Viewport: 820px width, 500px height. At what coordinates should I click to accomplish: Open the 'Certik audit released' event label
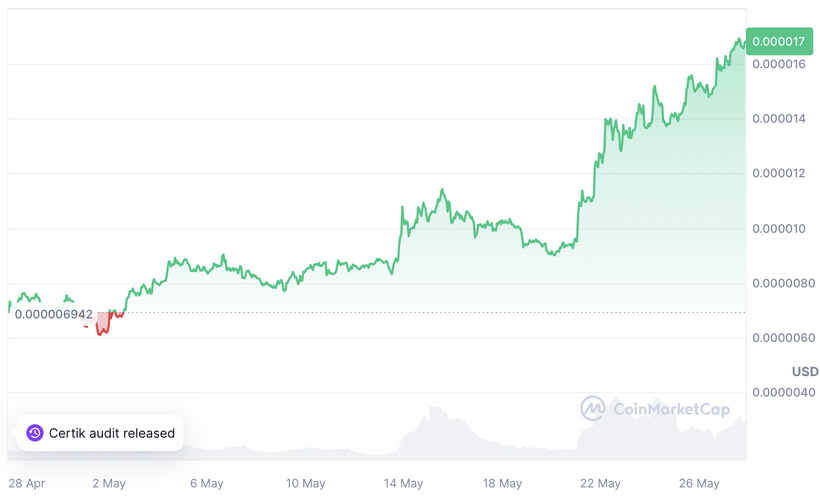[112, 433]
